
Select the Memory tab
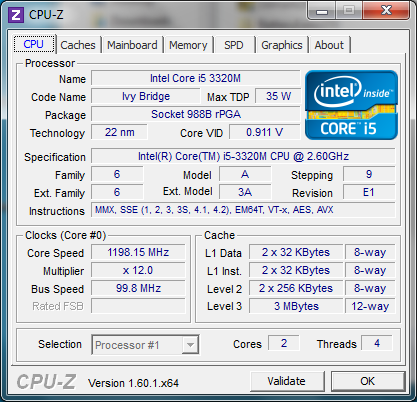coord(188,45)
